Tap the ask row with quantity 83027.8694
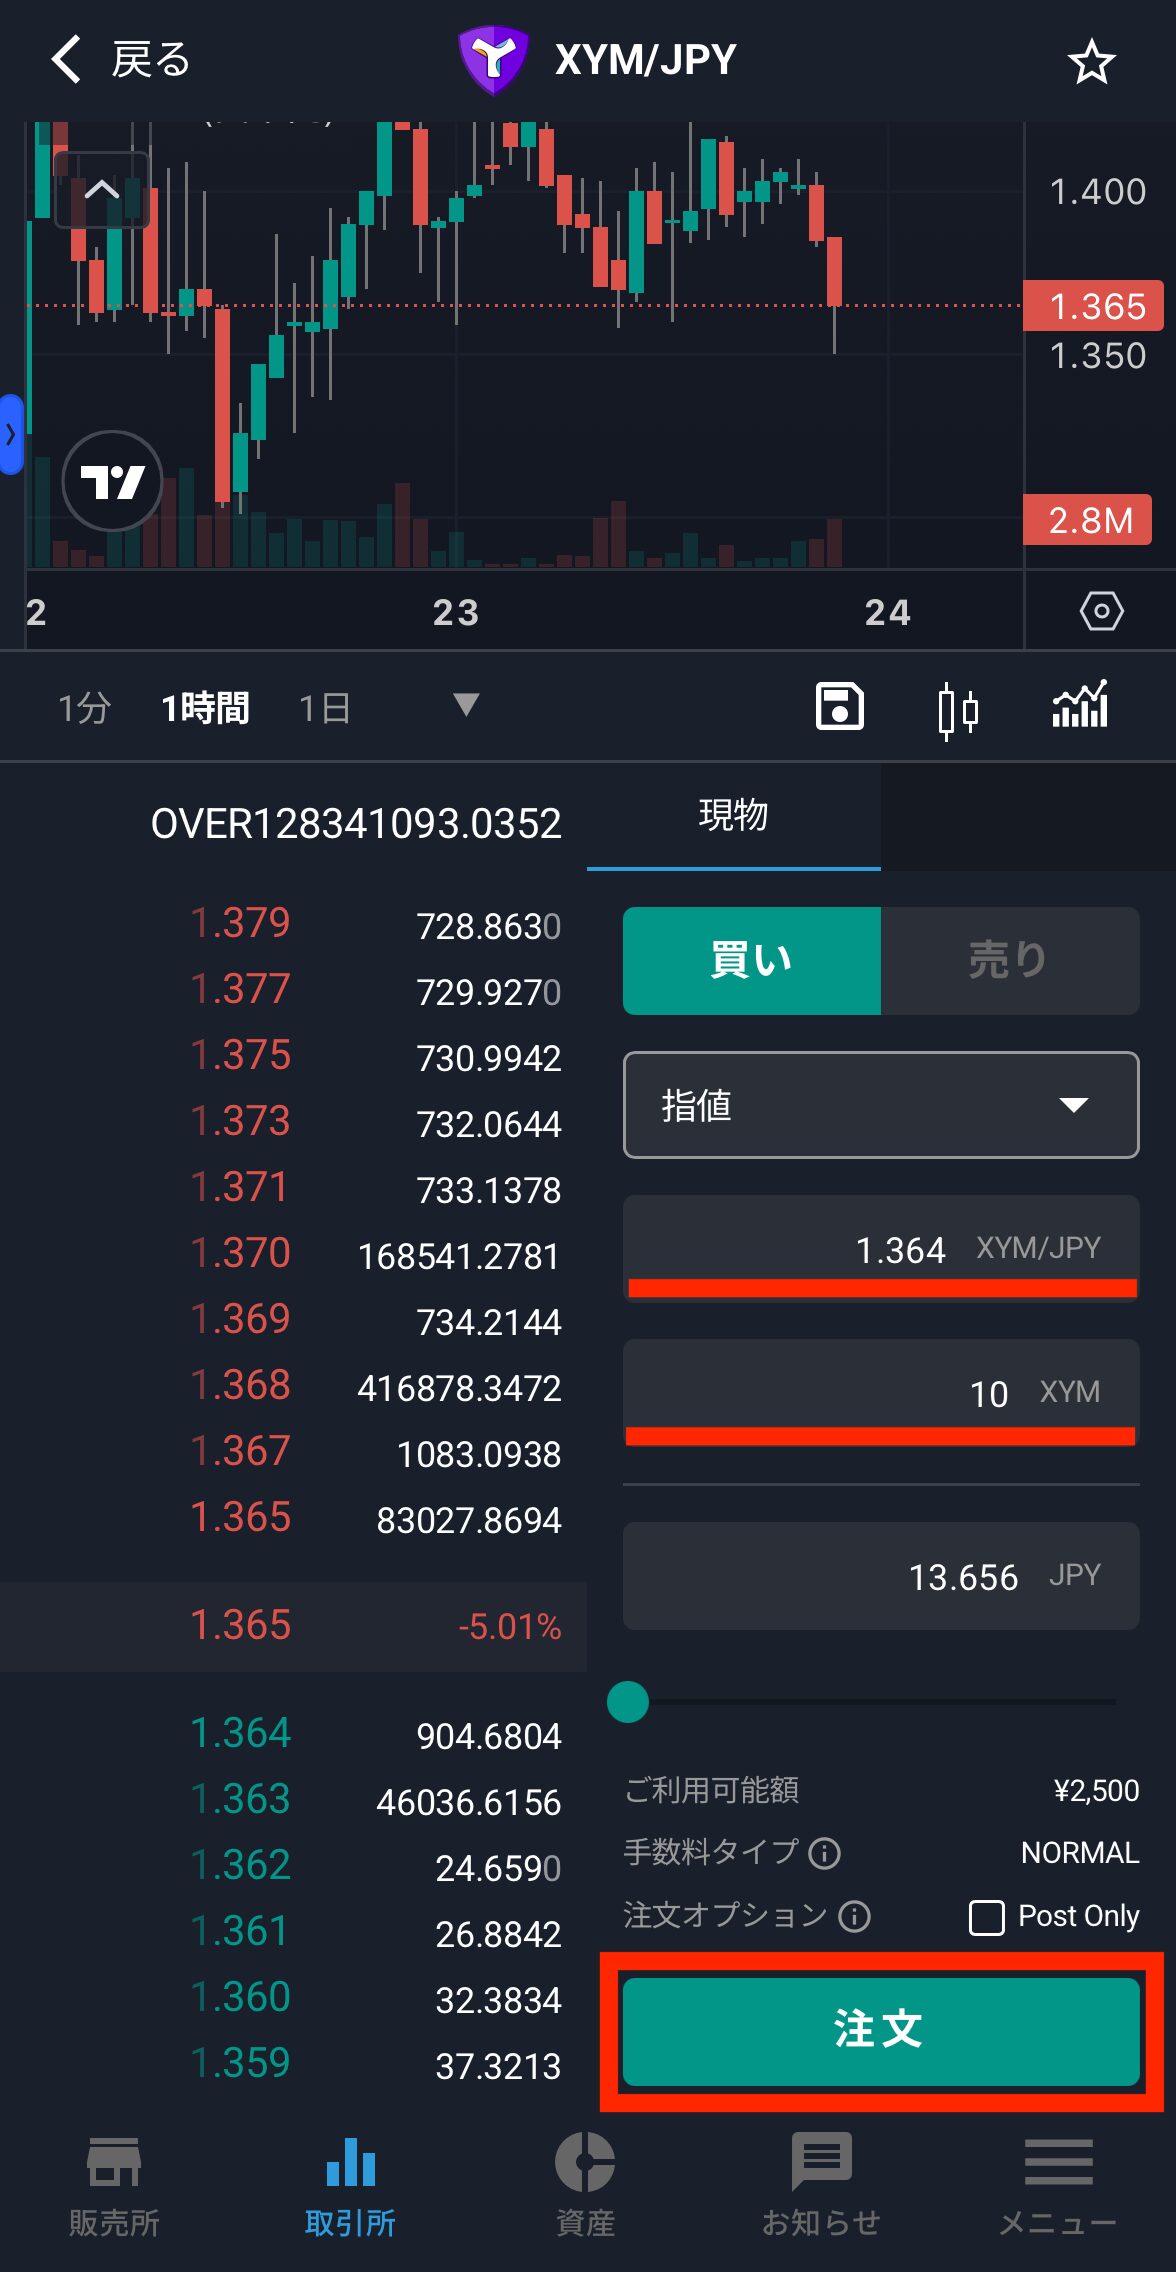Image resolution: width=1176 pixels, height=2272 pixels. 294,1518
